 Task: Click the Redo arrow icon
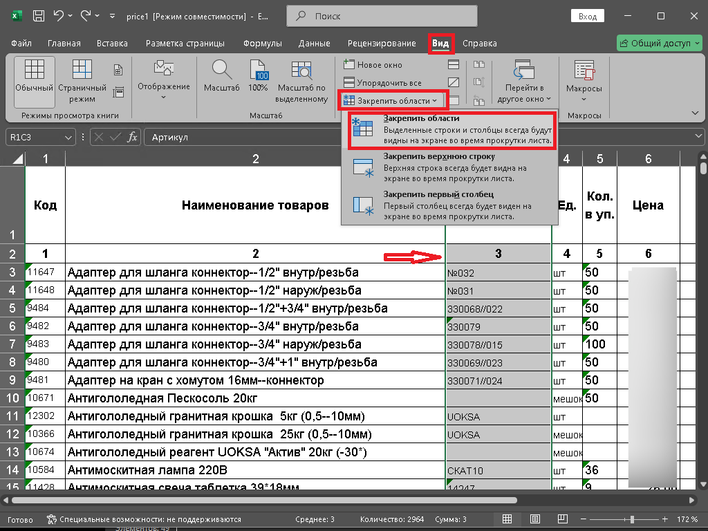(x=86, y=16)
